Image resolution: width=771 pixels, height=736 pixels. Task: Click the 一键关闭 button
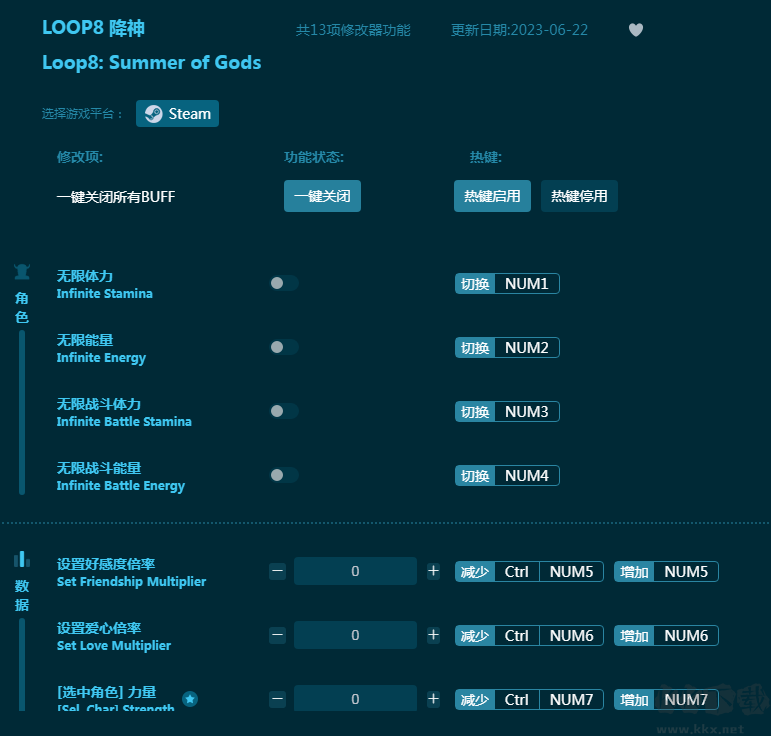click(322, 196)
